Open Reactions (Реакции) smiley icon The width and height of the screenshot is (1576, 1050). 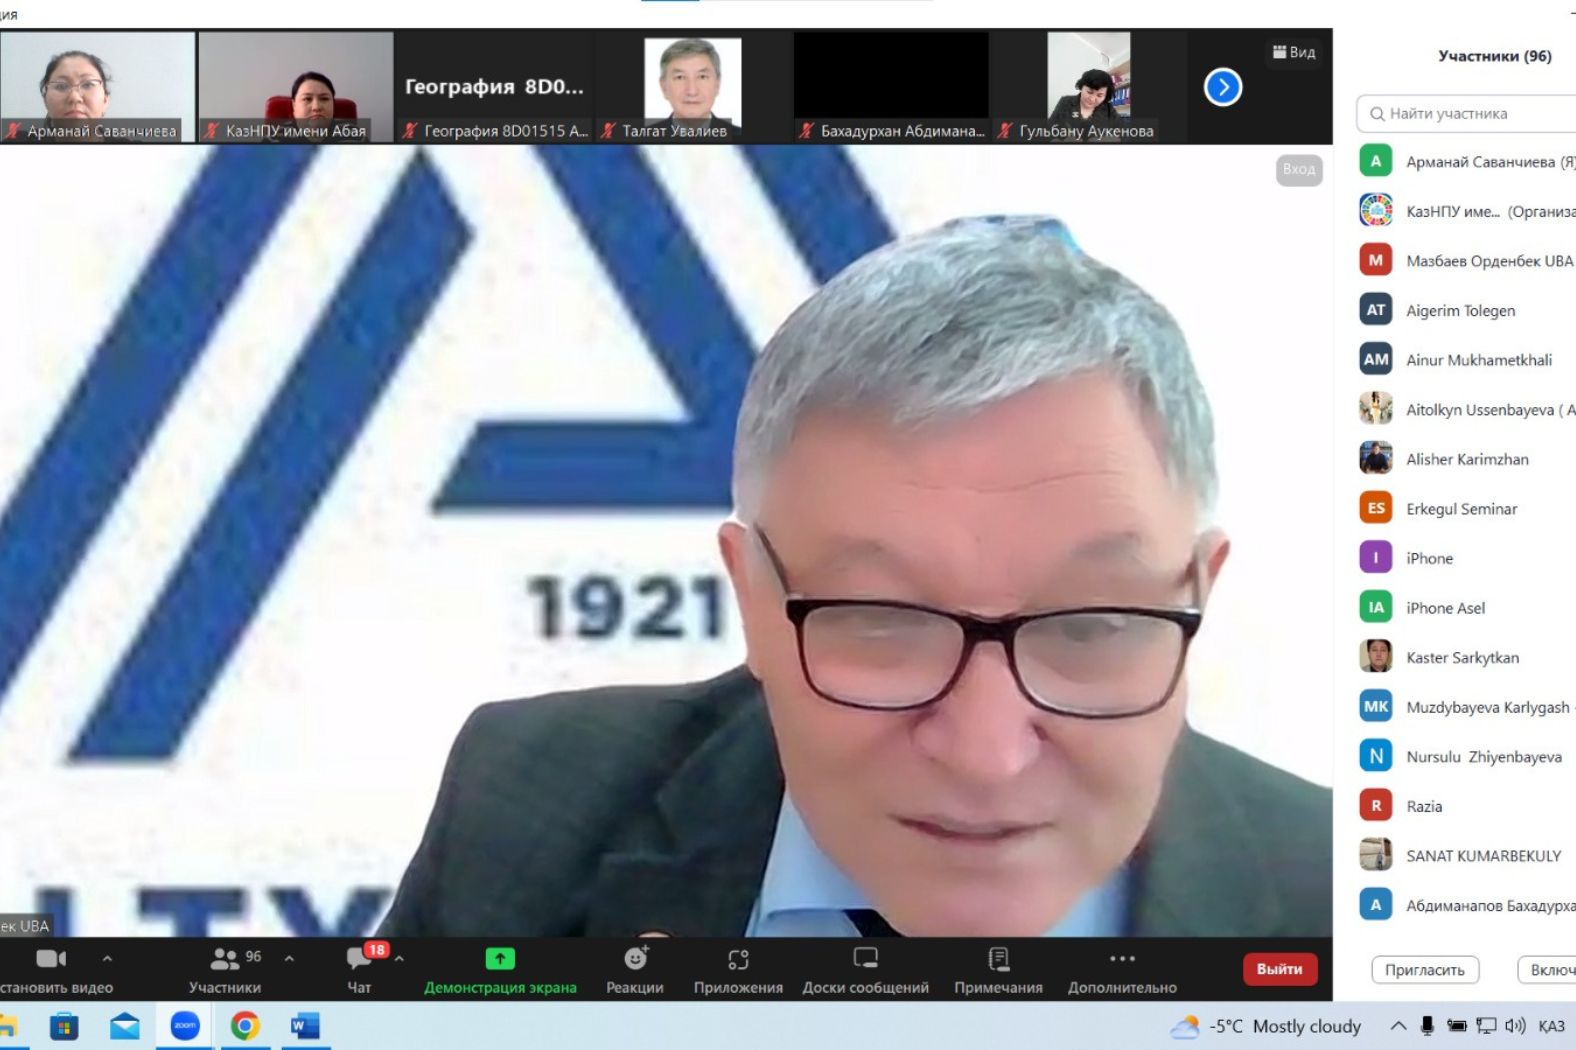(x=635, y=959)
